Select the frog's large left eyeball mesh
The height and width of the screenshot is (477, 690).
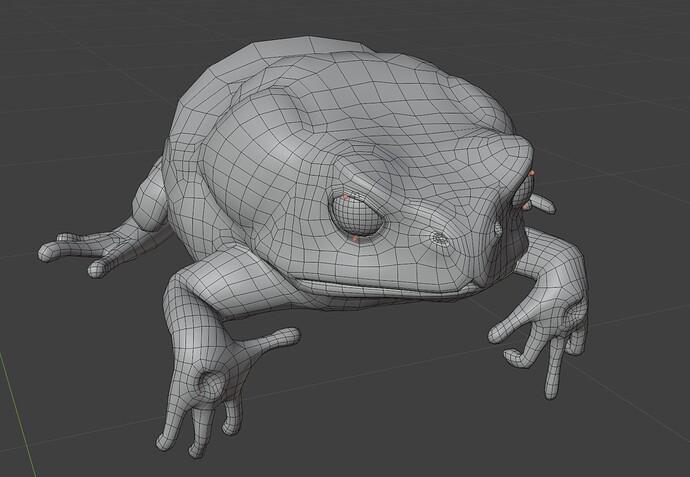click(x=357, y=216)
